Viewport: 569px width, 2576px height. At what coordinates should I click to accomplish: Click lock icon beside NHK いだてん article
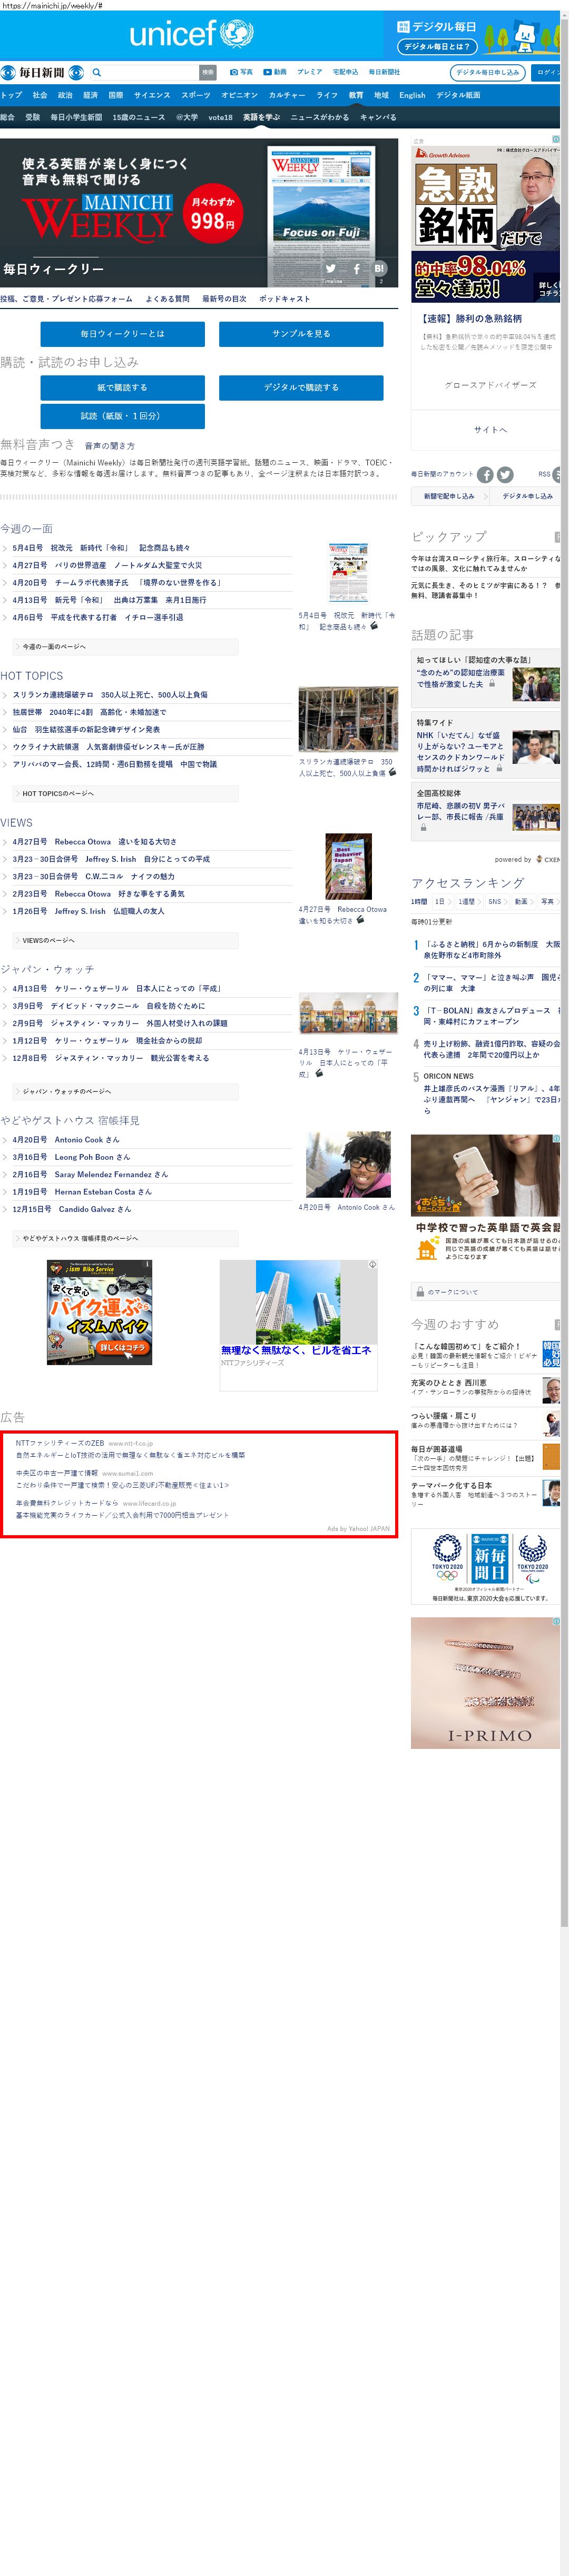click(x=499, y=768)
